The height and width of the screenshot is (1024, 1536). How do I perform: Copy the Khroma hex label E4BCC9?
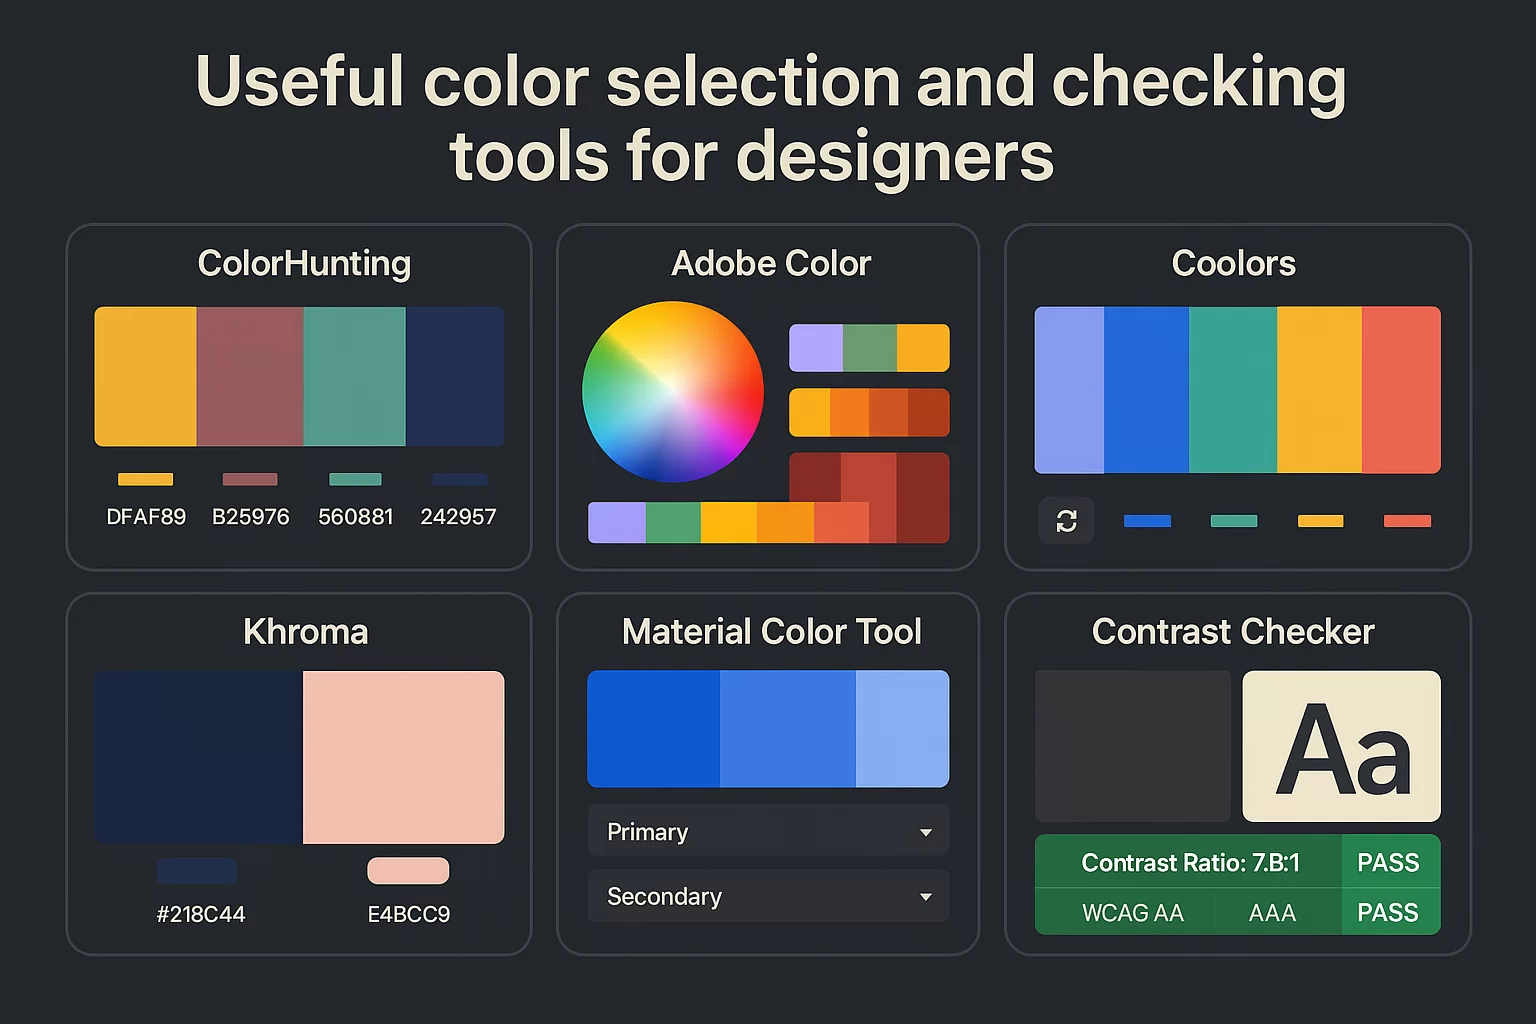[408, 914]
